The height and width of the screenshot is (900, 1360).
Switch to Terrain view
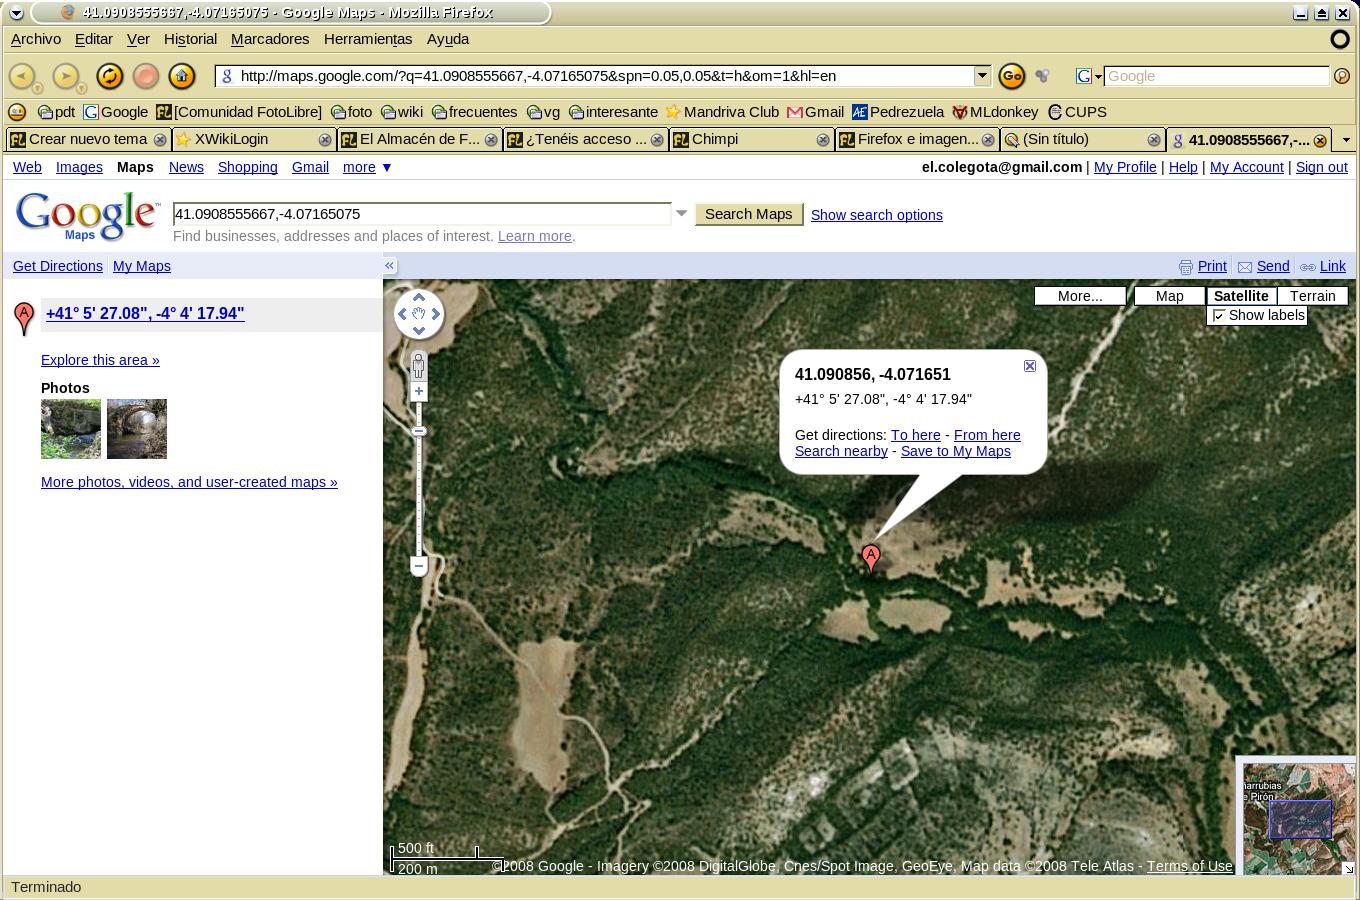(x=1312, y=296)
